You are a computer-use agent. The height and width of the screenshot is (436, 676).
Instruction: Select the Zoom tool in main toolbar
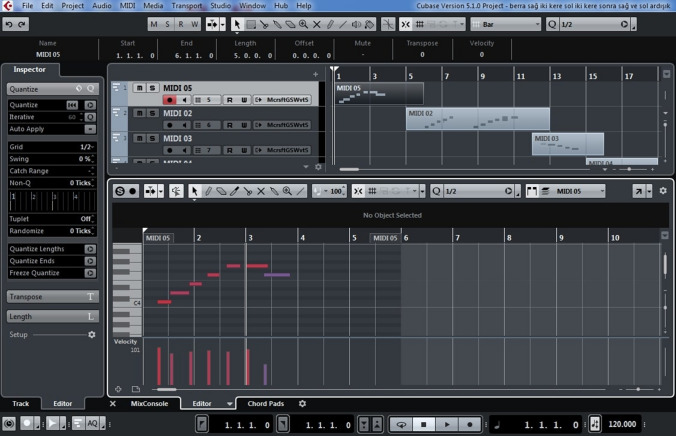point(304,25)
